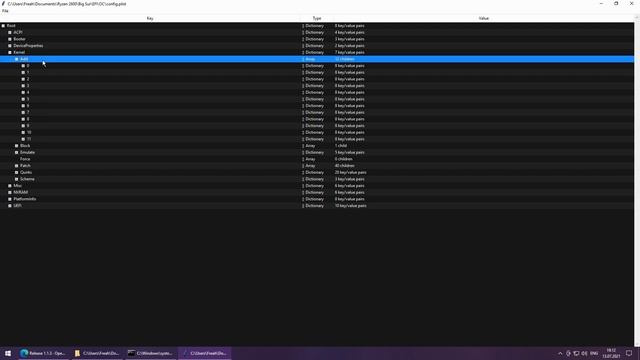Sort by the Key column header
Viewport: 640px width, 360px height.
150,18
